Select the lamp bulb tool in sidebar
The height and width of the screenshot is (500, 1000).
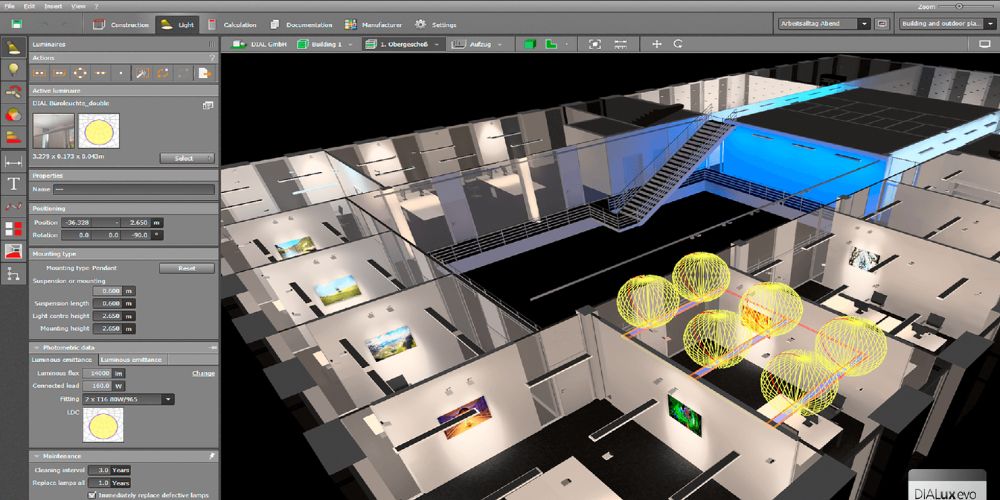click(13, 69)
